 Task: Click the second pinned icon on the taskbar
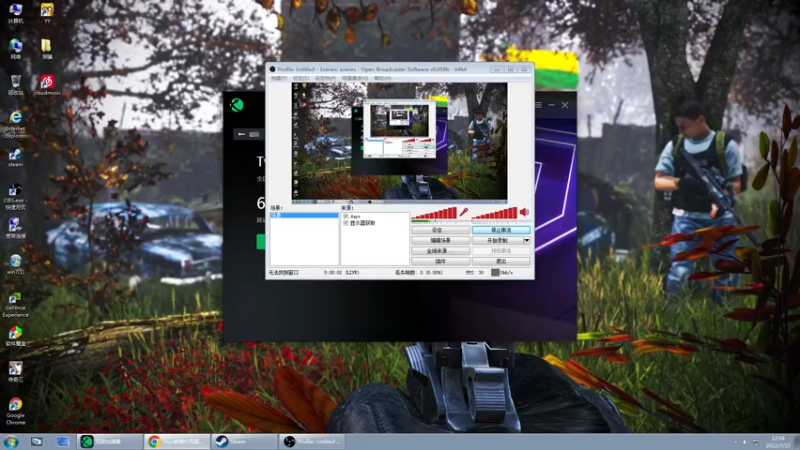click(37, 441)
